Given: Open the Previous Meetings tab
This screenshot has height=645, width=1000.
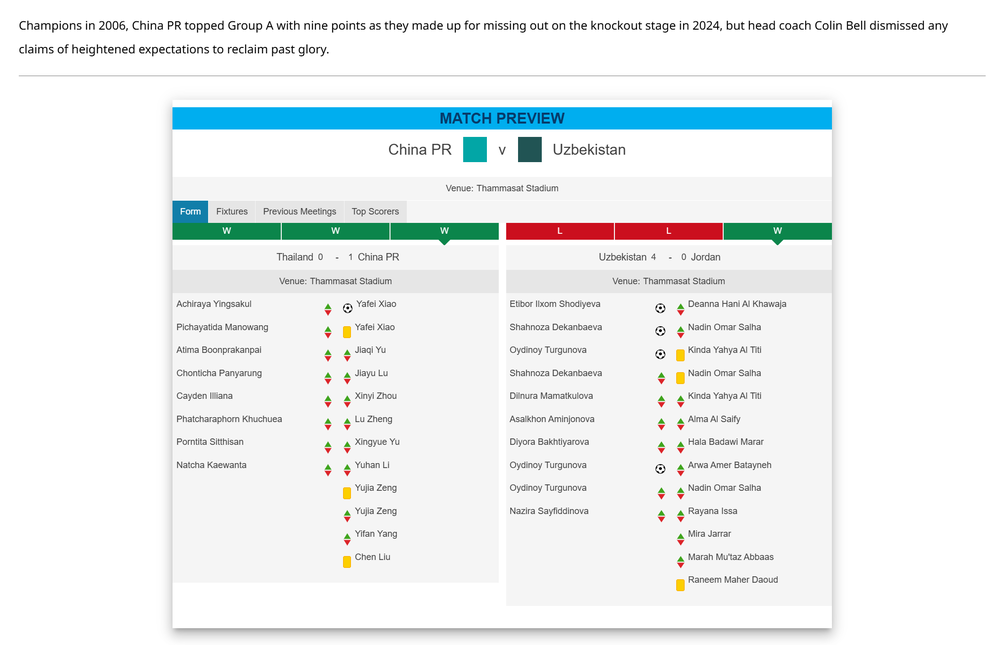Looking at the screenshot, I should tap(299, 211).
